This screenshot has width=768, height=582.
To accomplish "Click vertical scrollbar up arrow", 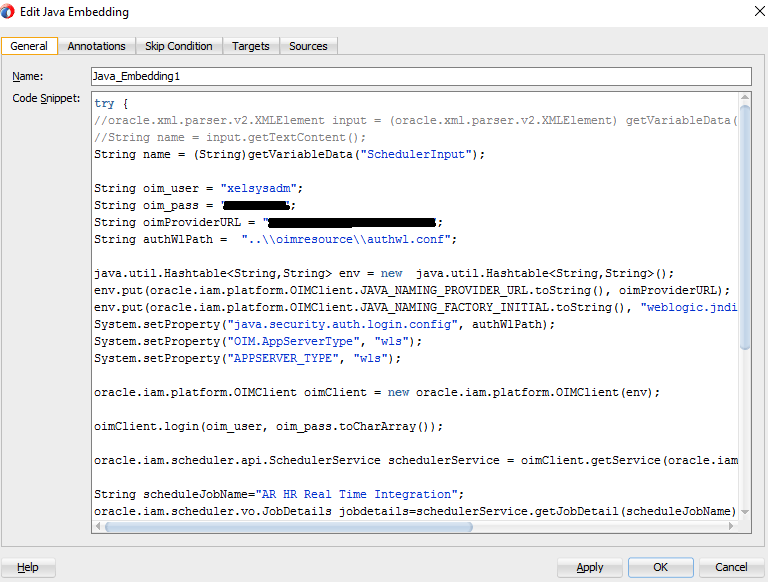I will click(745, 97).
